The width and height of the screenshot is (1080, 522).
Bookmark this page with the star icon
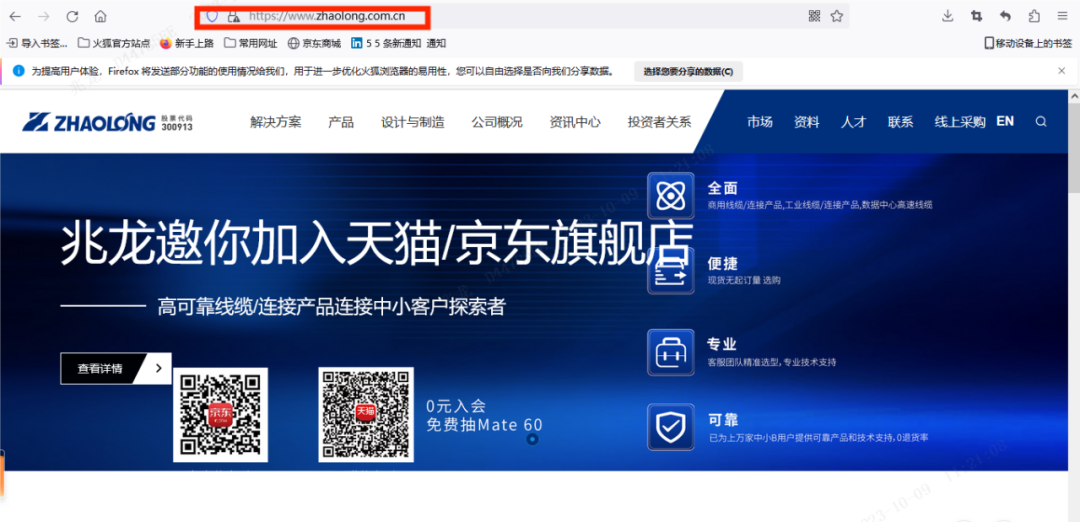837,16
